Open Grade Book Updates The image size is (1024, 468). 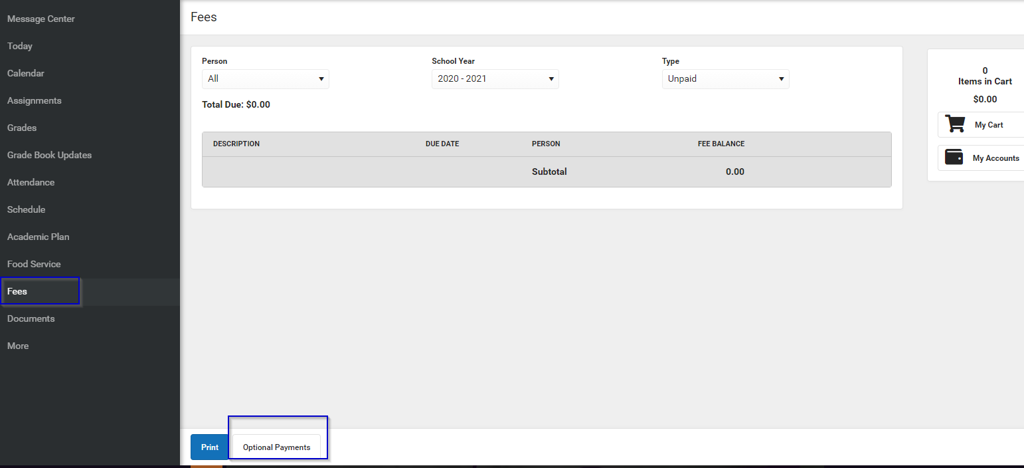[49, 155]
